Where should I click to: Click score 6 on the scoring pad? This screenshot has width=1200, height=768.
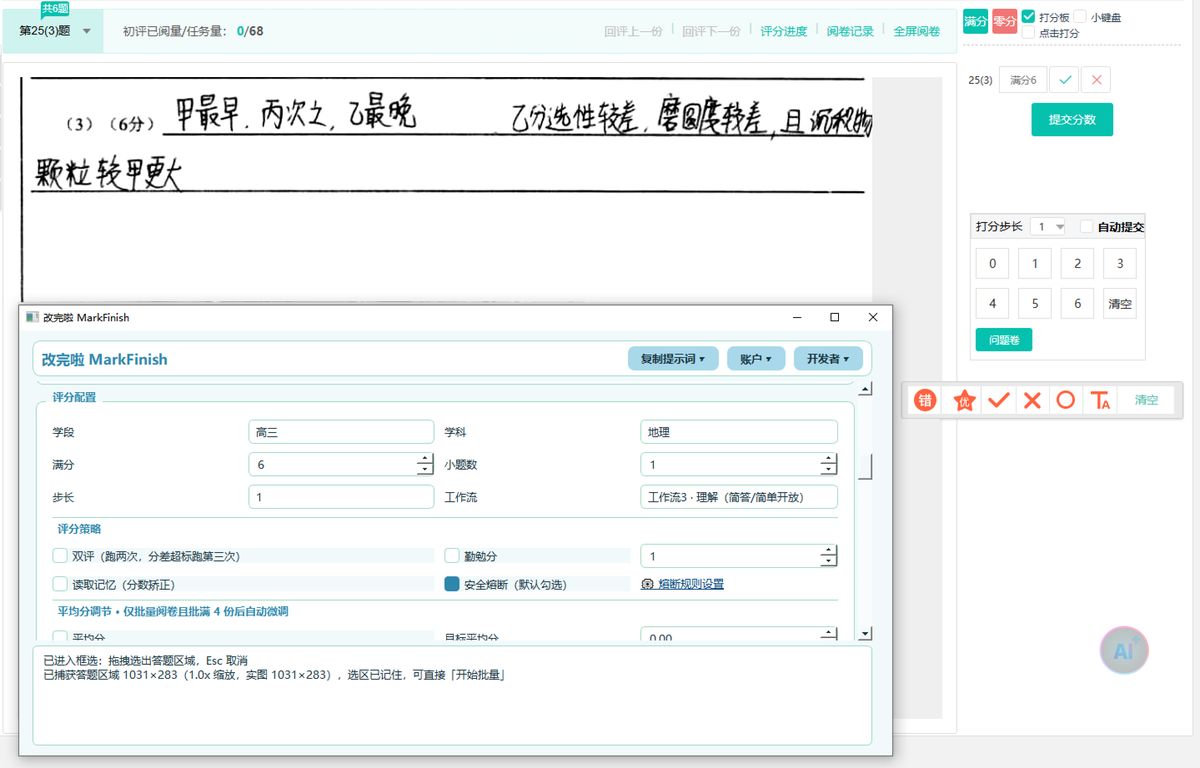click(1077, 303)
